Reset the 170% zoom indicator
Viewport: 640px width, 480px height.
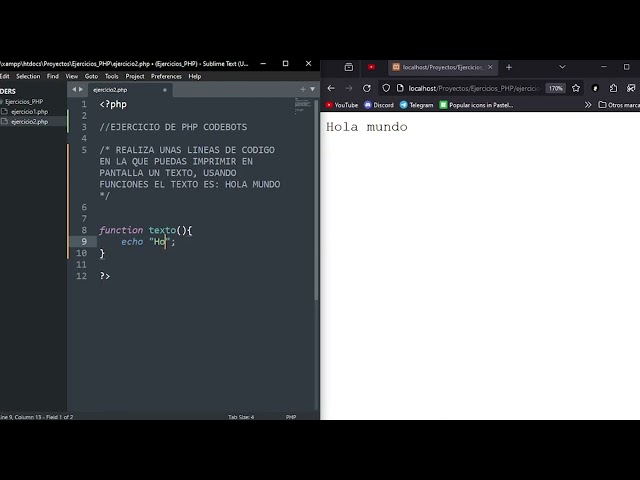coord(556,88)
